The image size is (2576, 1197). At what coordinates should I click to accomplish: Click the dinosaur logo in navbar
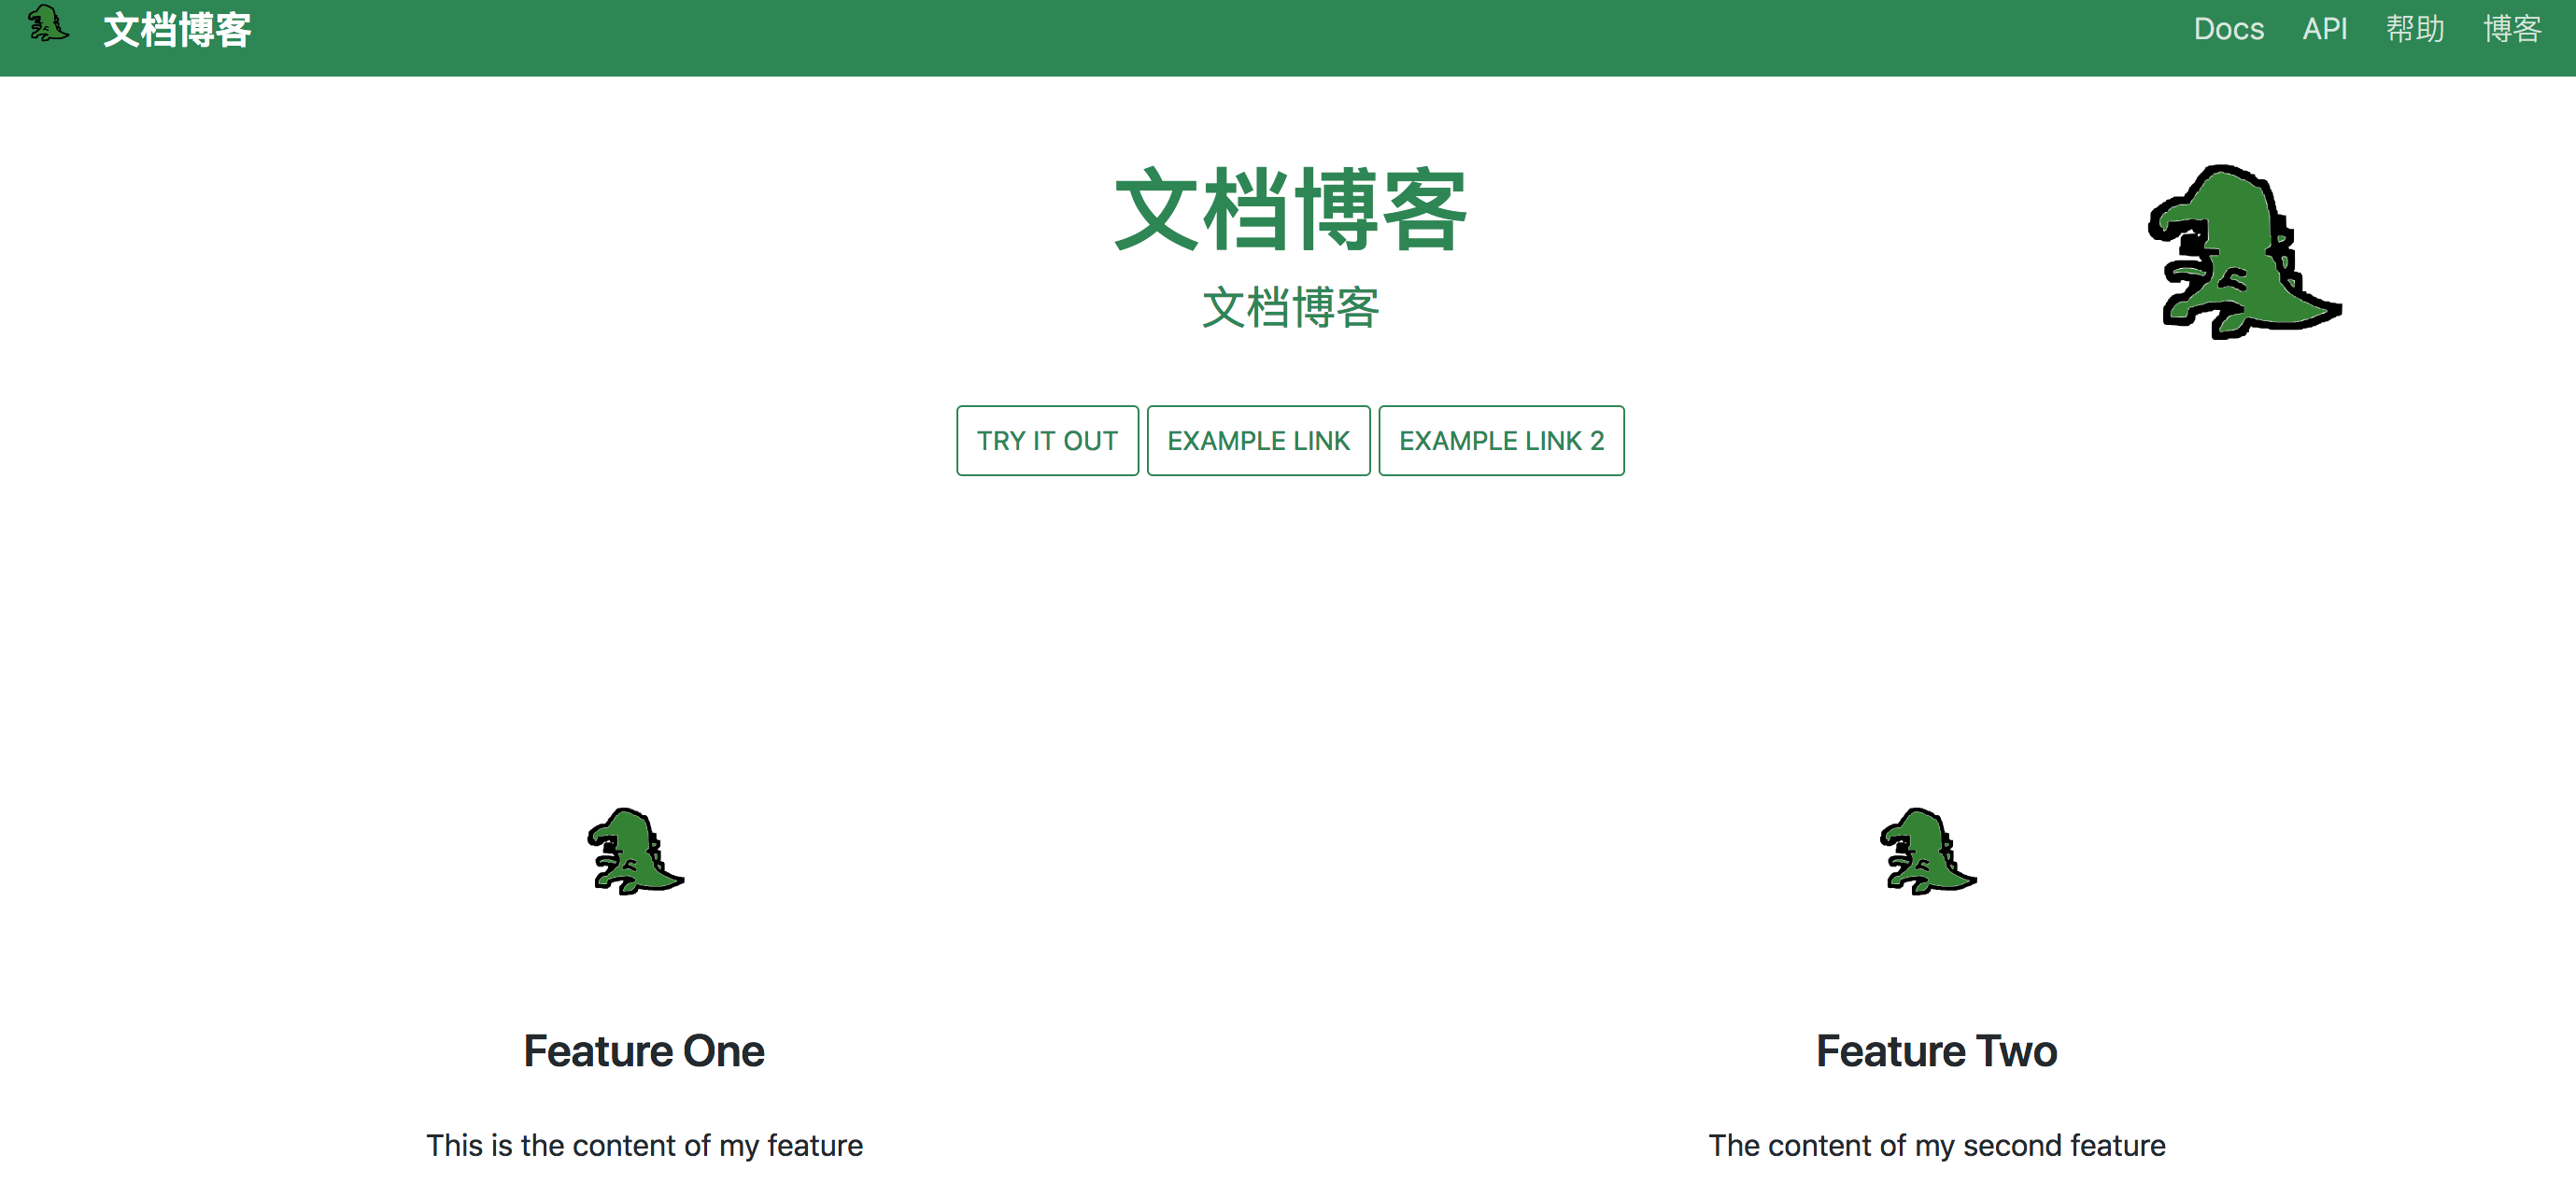pos(51,30)
